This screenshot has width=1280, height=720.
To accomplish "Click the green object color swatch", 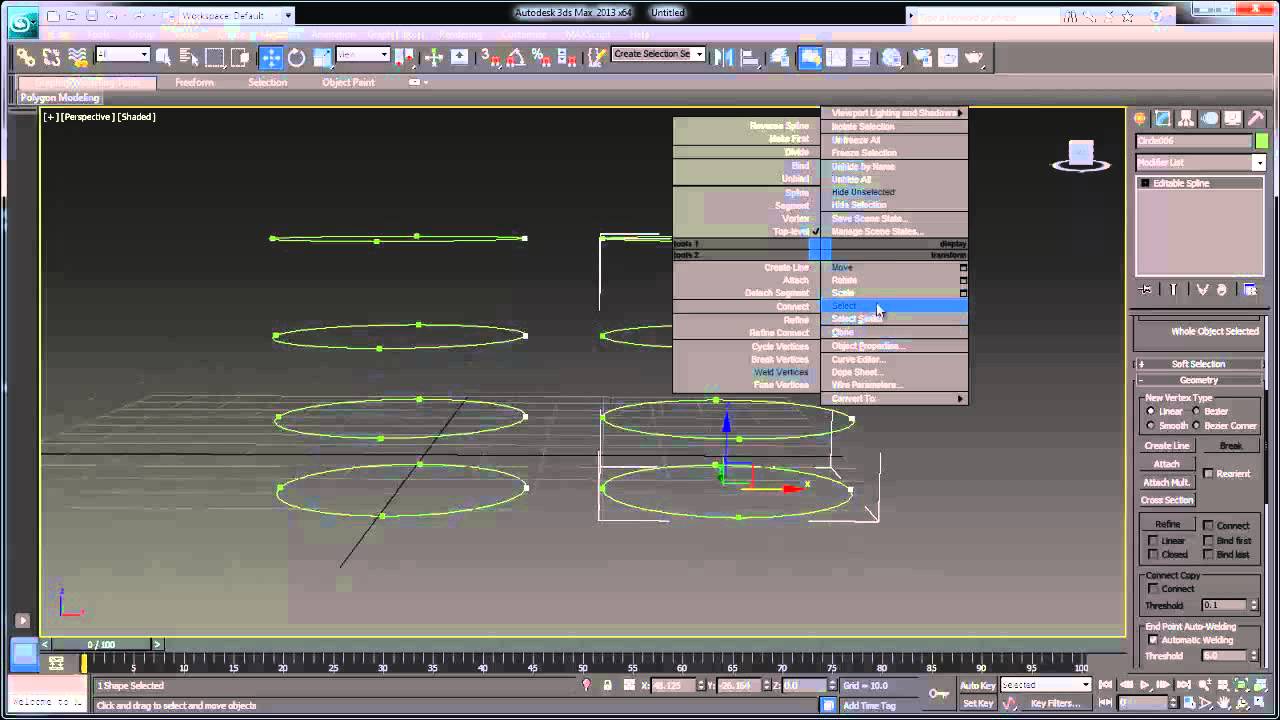I will (x=1261, y=141).
